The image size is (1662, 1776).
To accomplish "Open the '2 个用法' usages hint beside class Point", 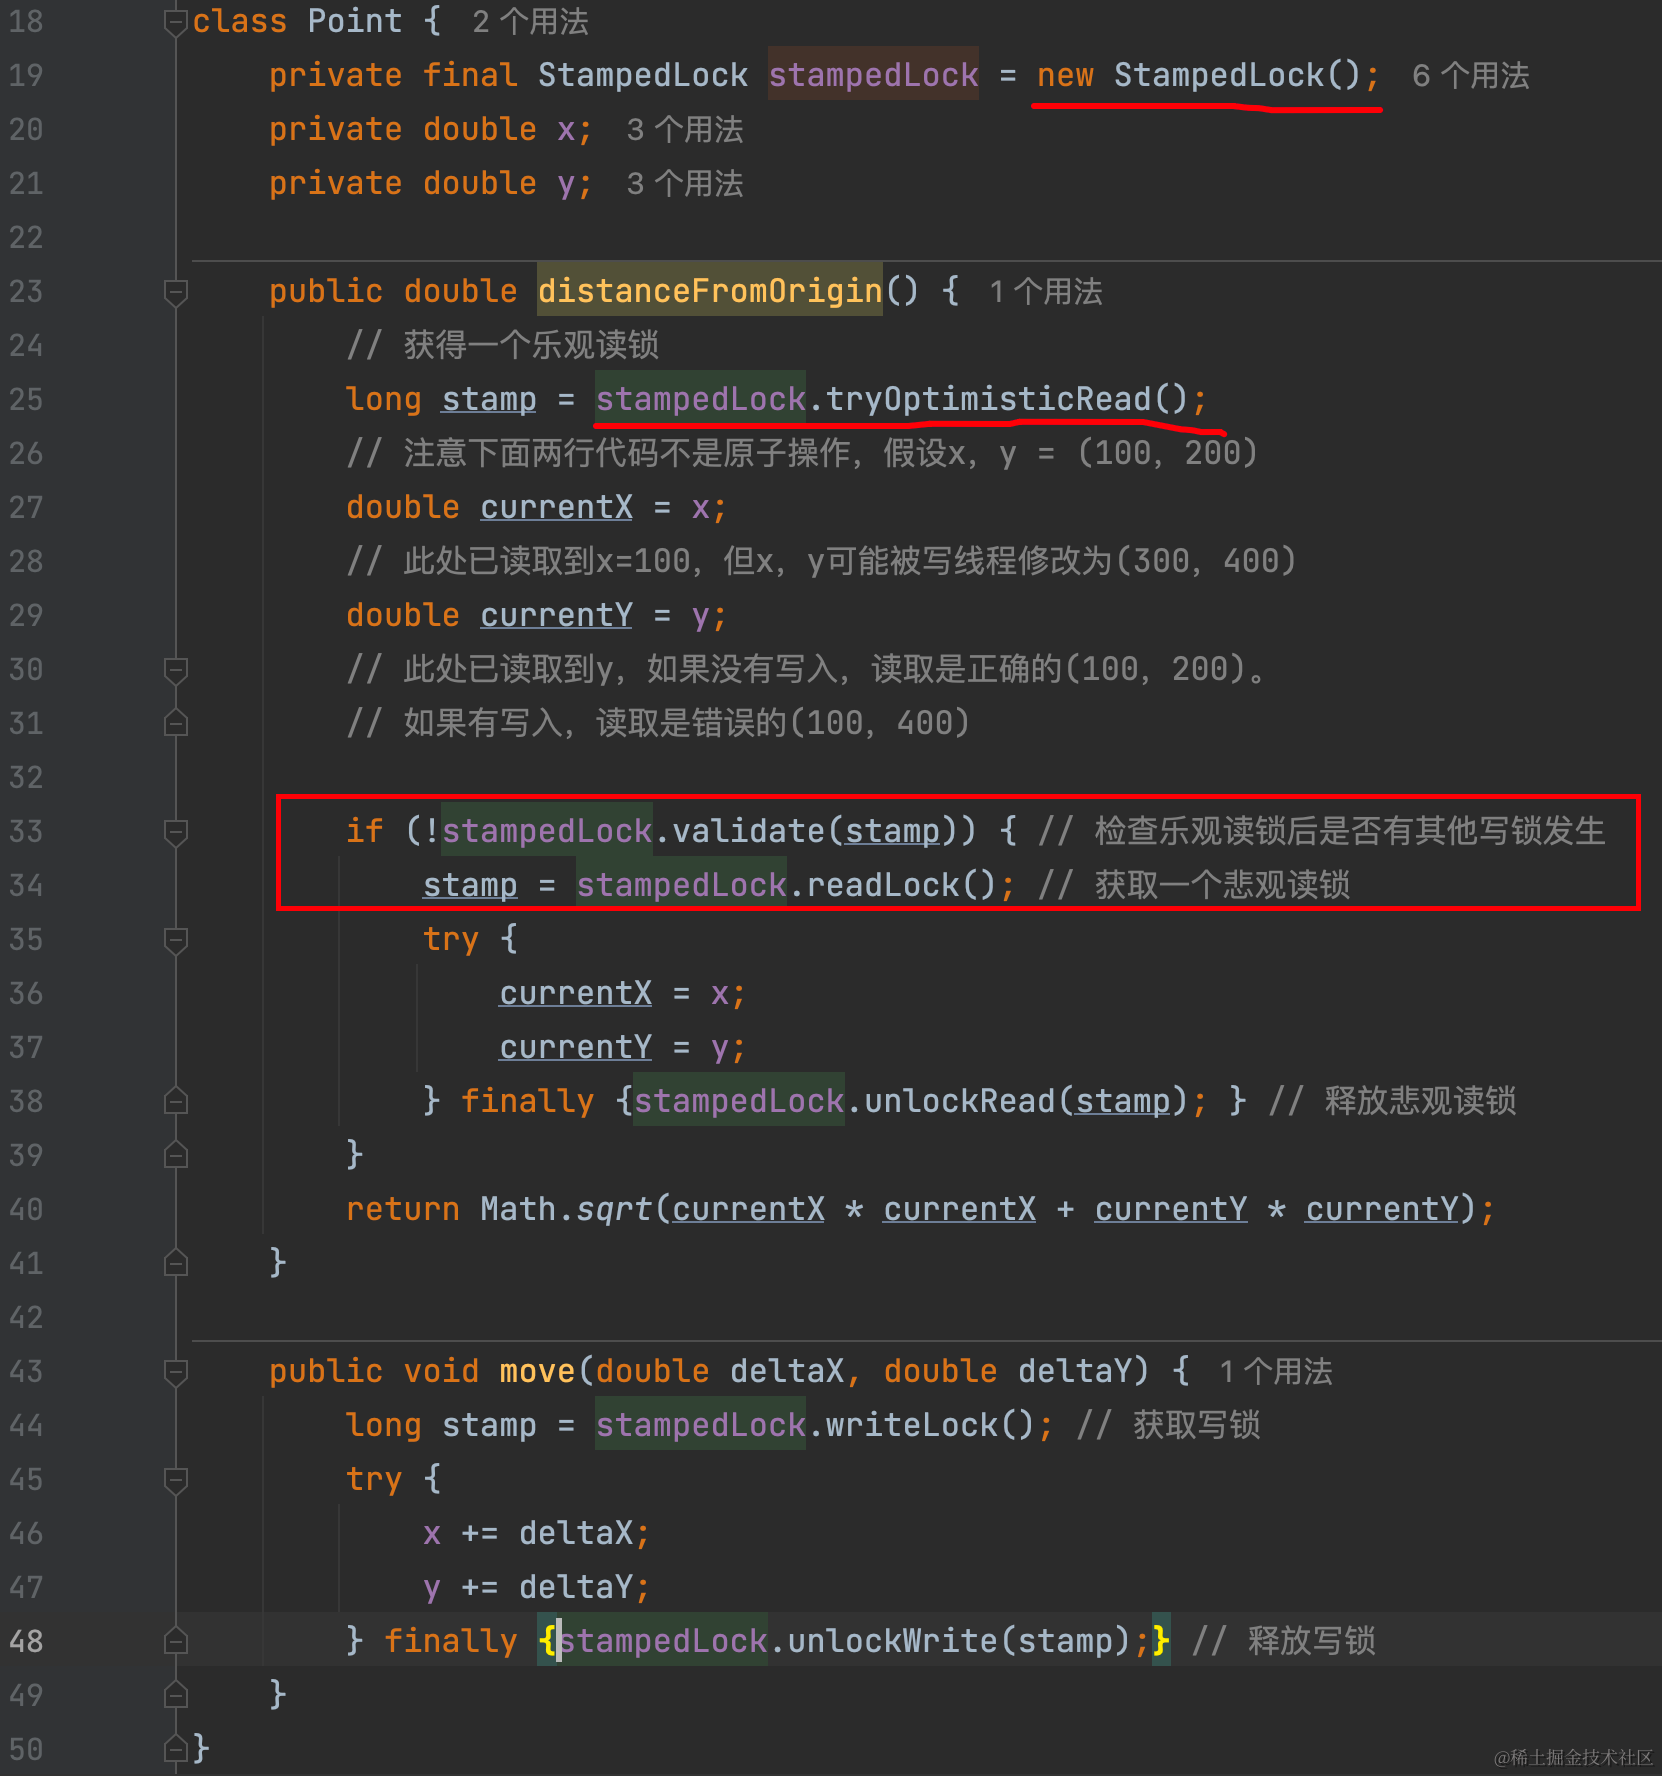I will tap(530, 21).
